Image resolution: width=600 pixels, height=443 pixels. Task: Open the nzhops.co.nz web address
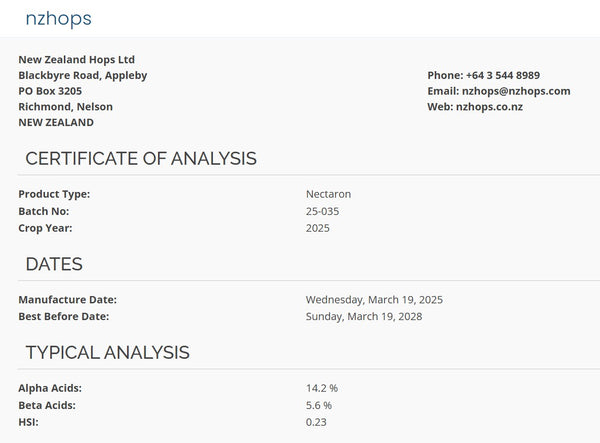489,107
